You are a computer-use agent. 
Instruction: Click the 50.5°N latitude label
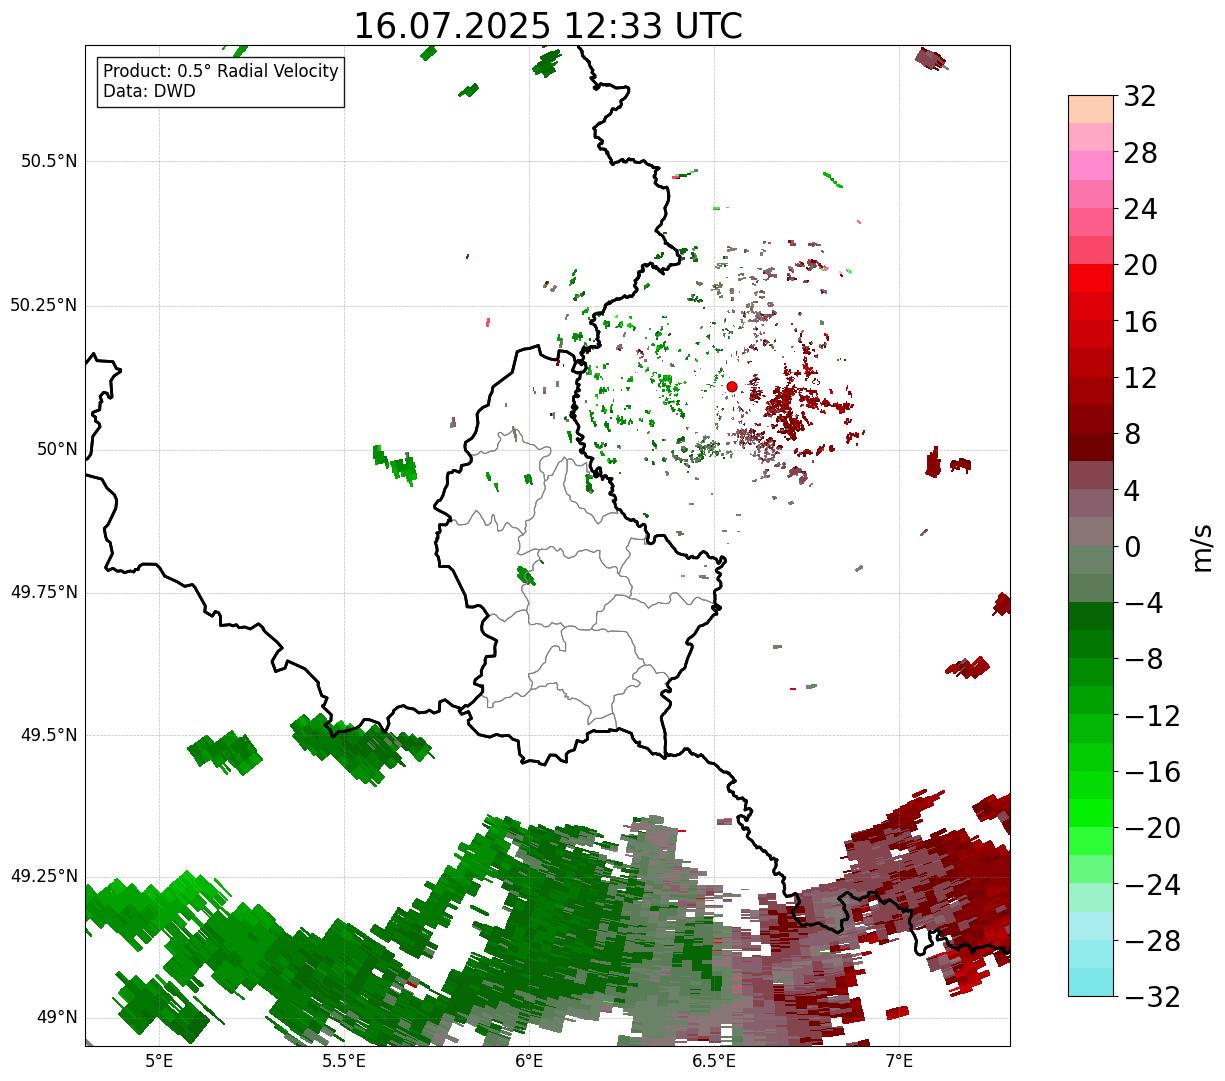click(49, 161)
